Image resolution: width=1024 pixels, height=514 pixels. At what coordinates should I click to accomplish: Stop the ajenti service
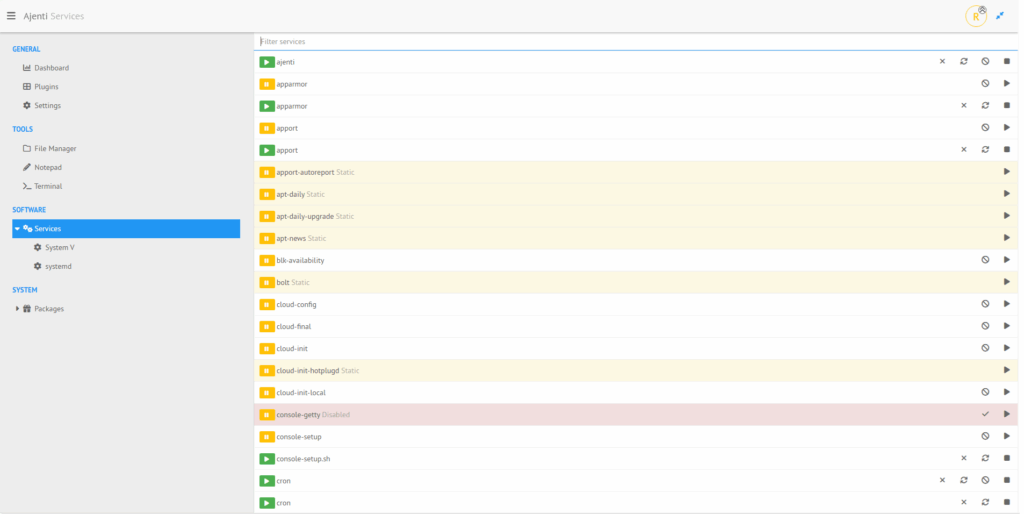(1007, 62)
